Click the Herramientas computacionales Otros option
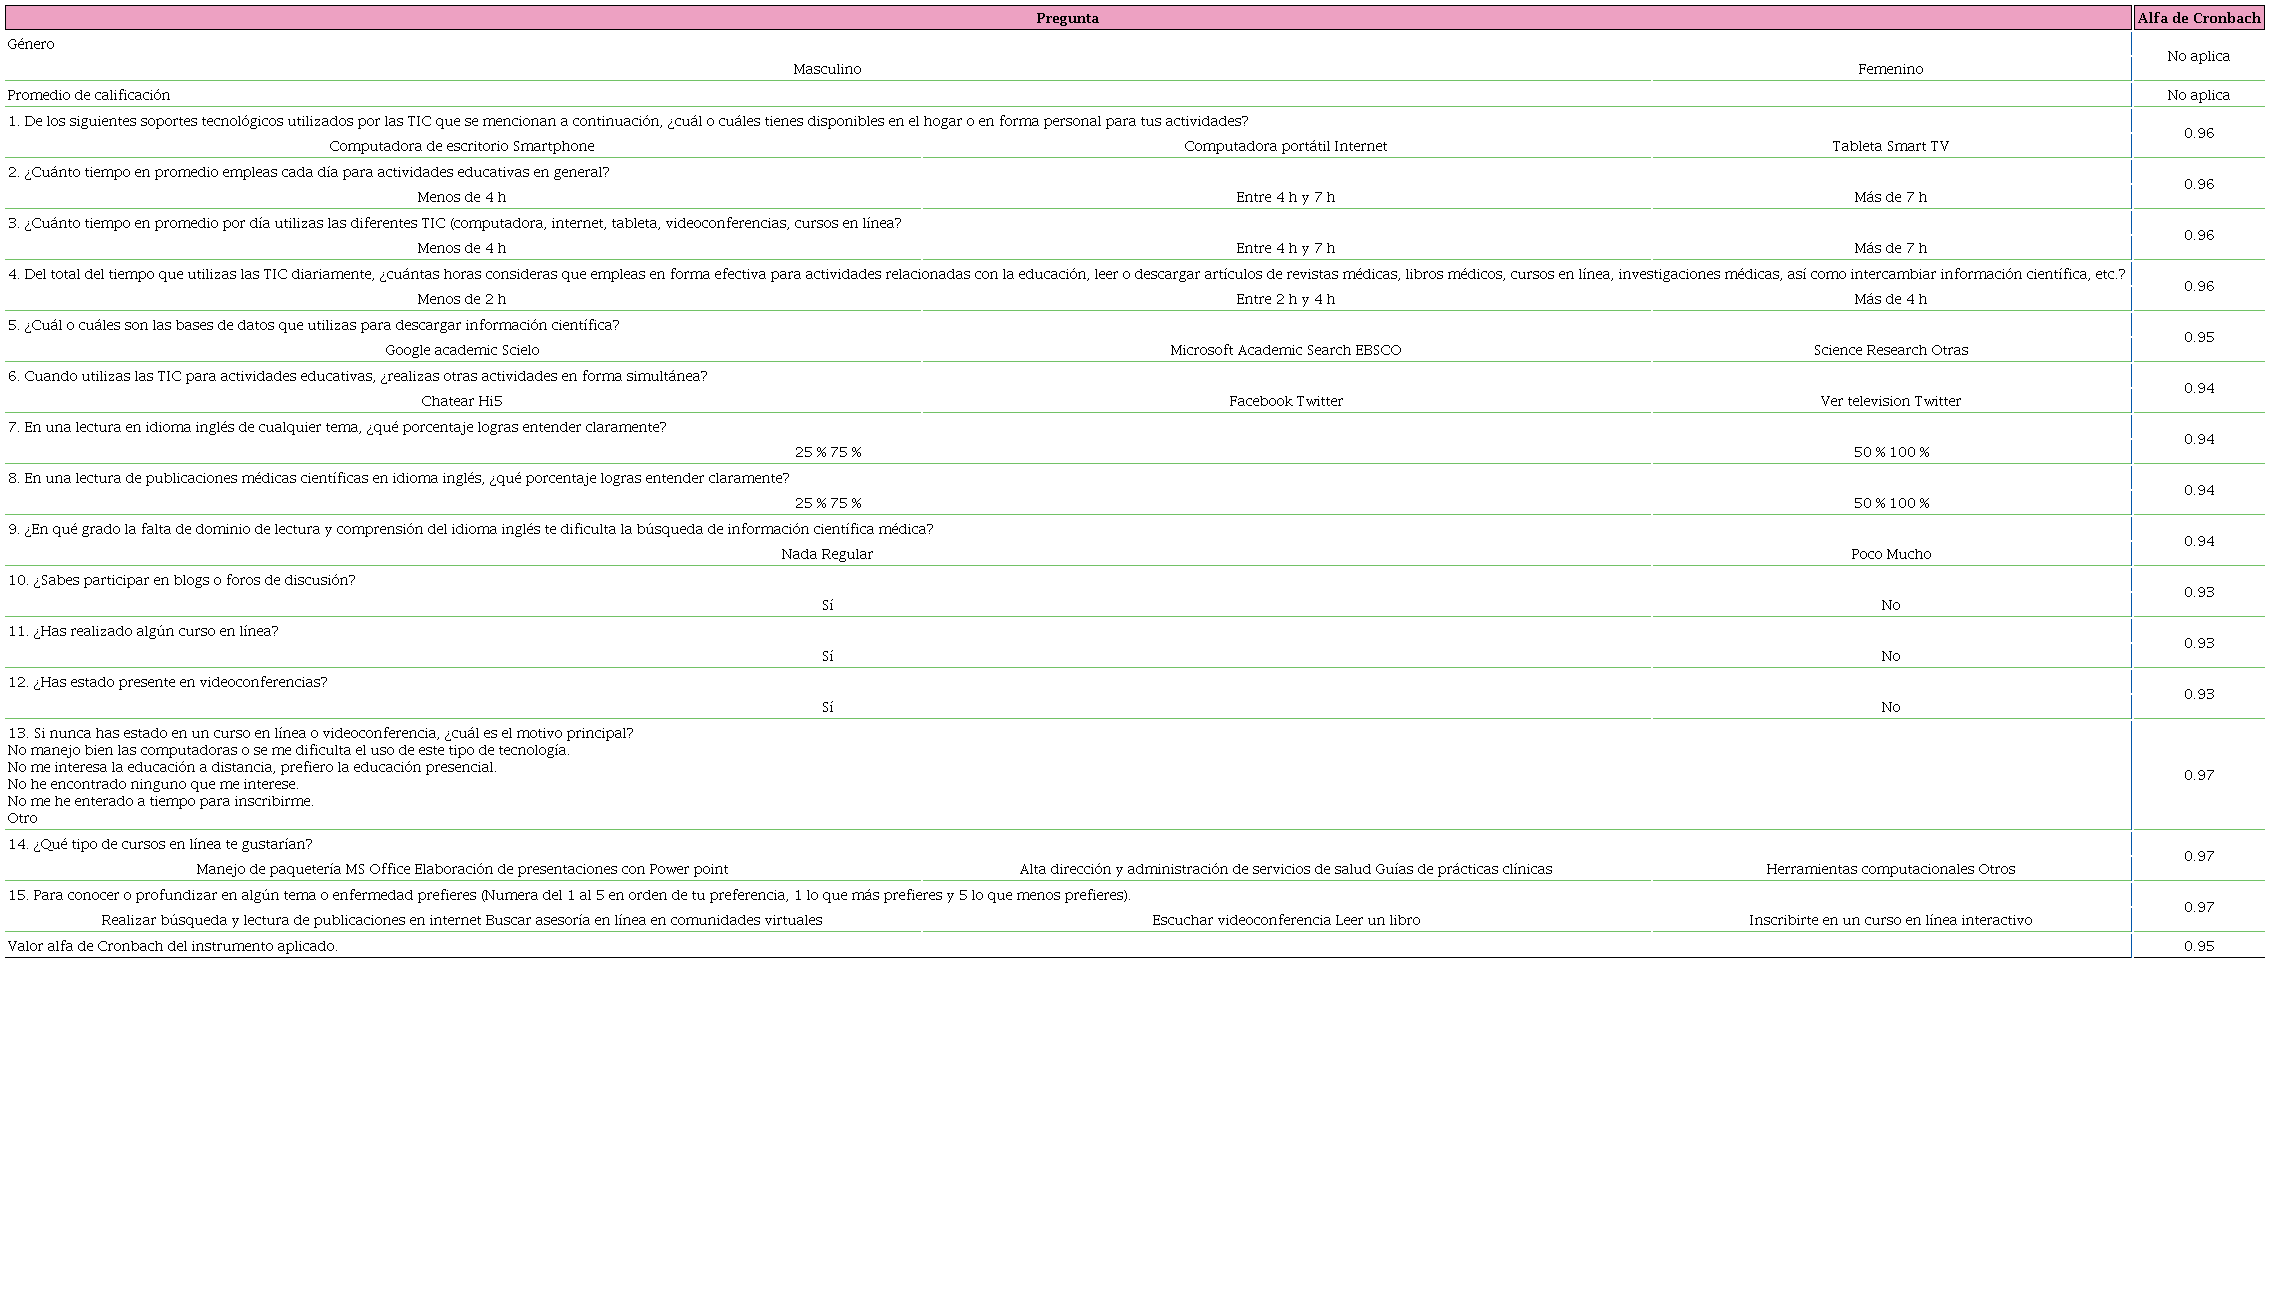The width and height of the screenshot is (2270, 1303). click(x=1890, y=869)
